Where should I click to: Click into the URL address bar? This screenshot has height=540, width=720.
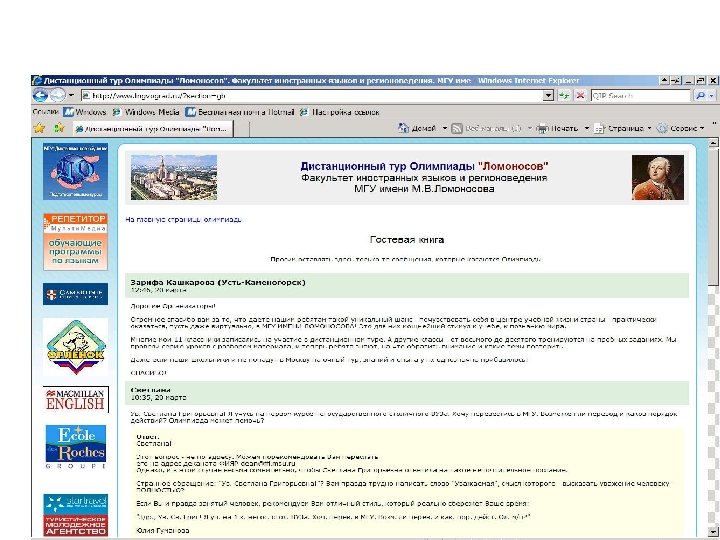click(x=312, y=96)
